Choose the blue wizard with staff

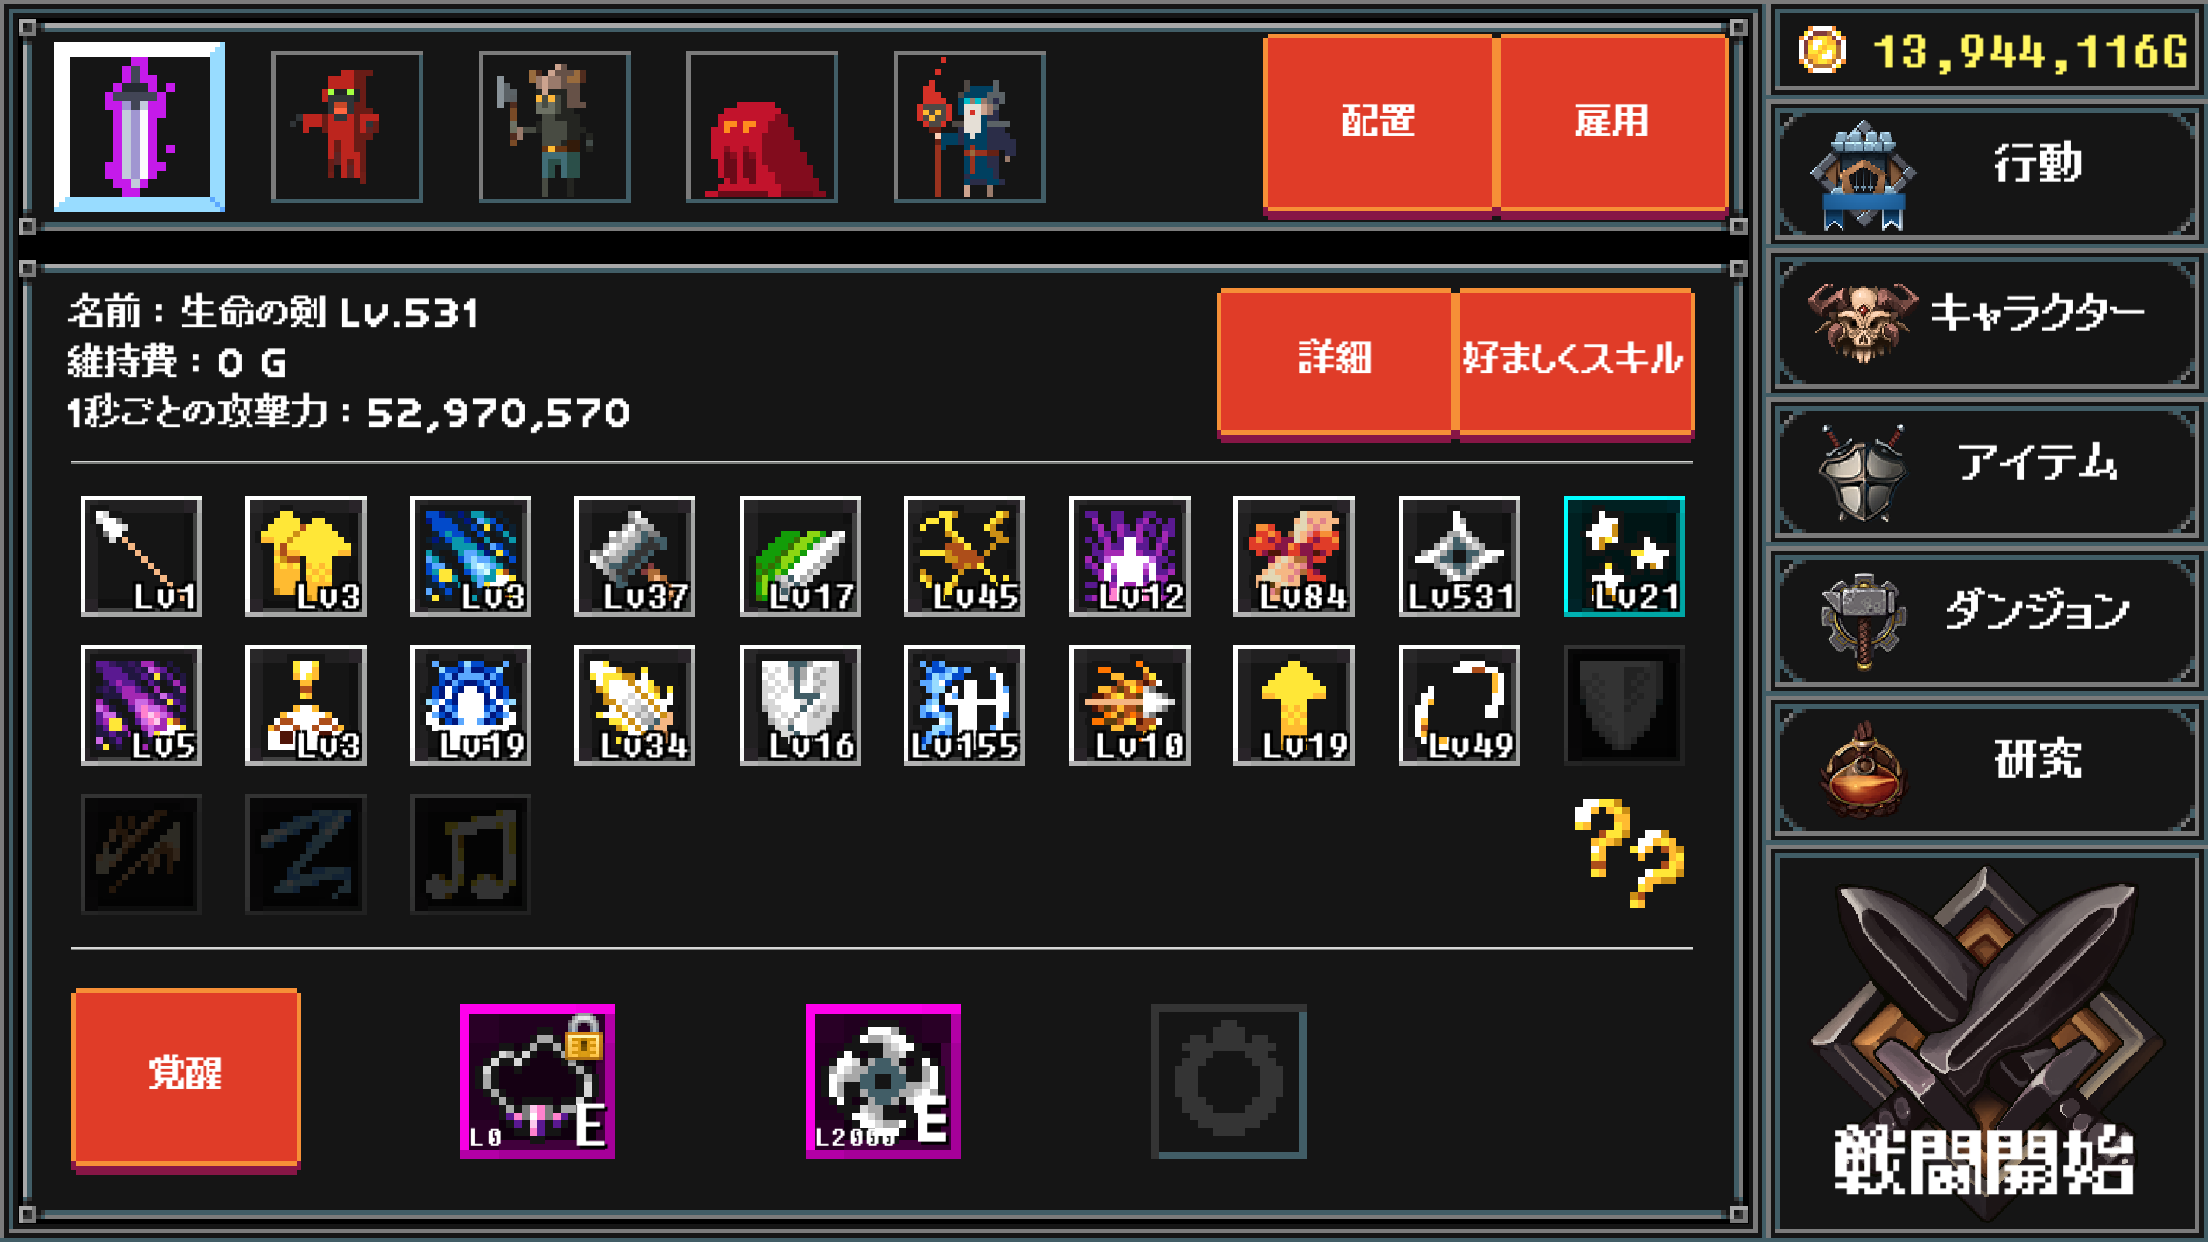click(970, 127)
